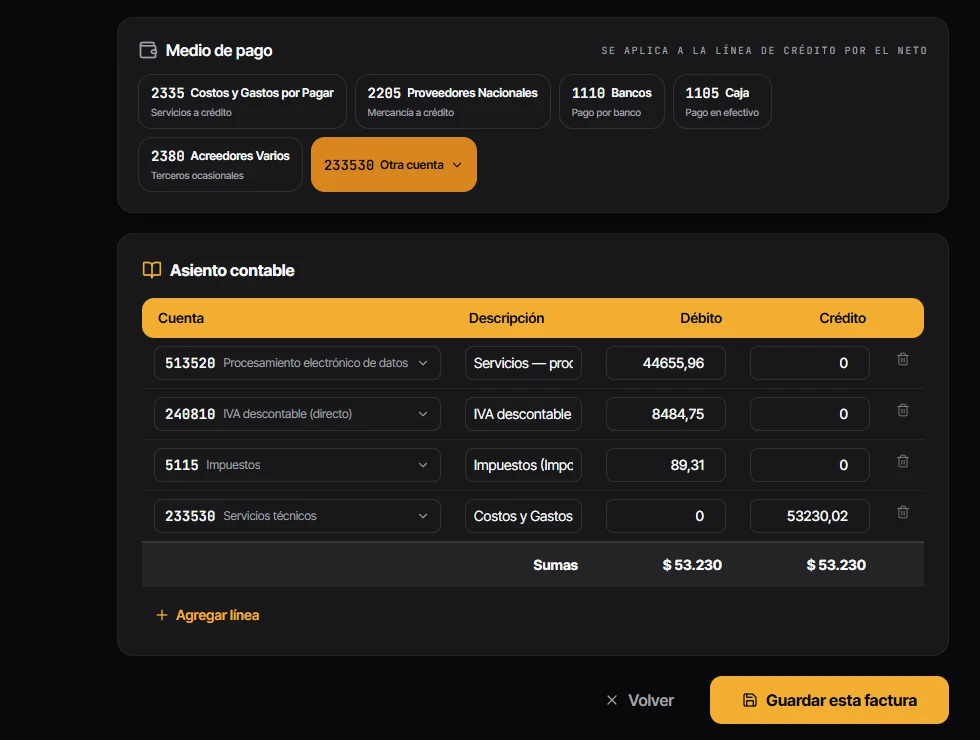Image resolution: width=980 pixels, height=740 pixels.
Task: Click the debit field of Servicios técnicos row
Action: [666, 516]
